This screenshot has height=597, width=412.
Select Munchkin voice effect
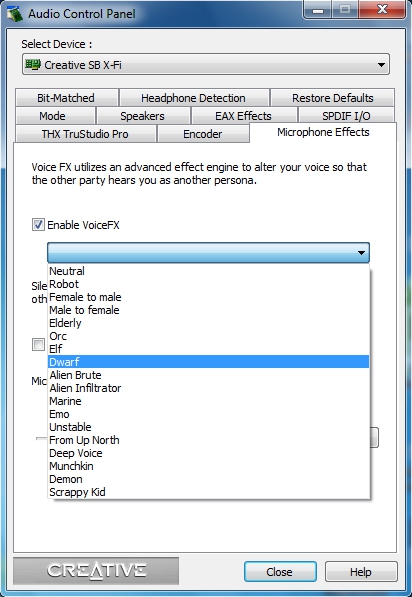click(x=209, y=466)
